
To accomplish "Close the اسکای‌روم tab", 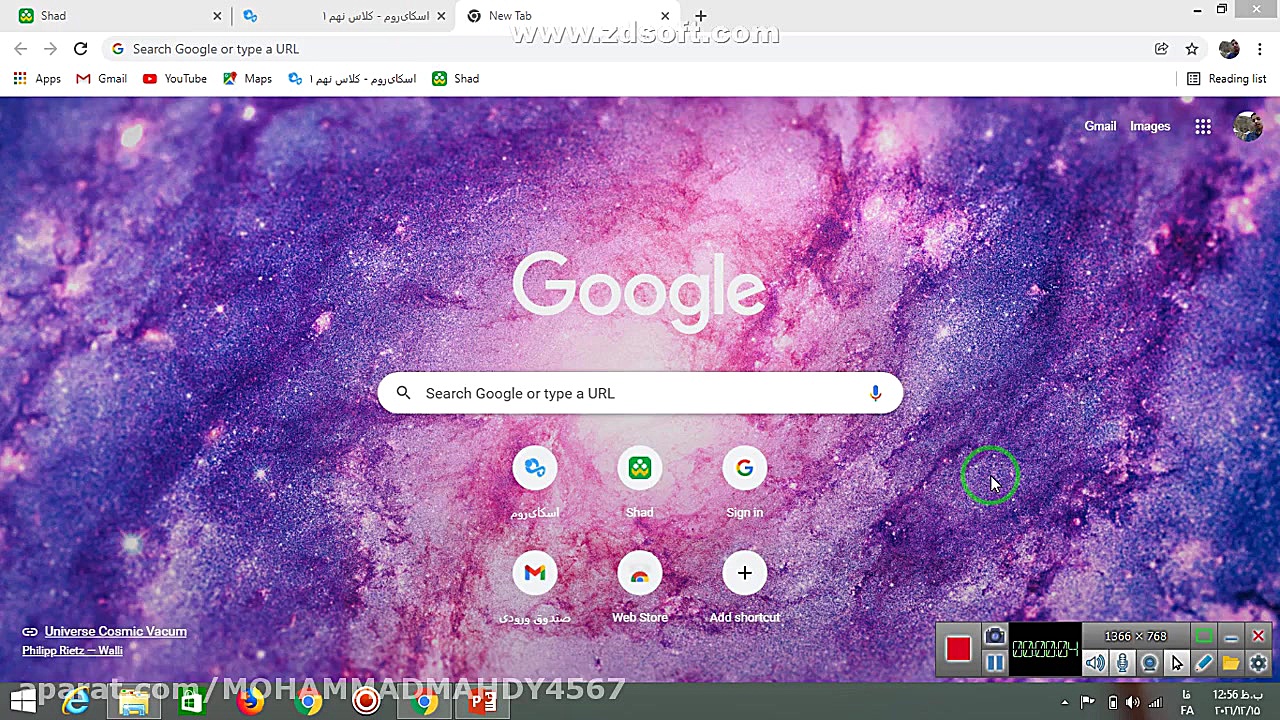I will click(441, 16).
